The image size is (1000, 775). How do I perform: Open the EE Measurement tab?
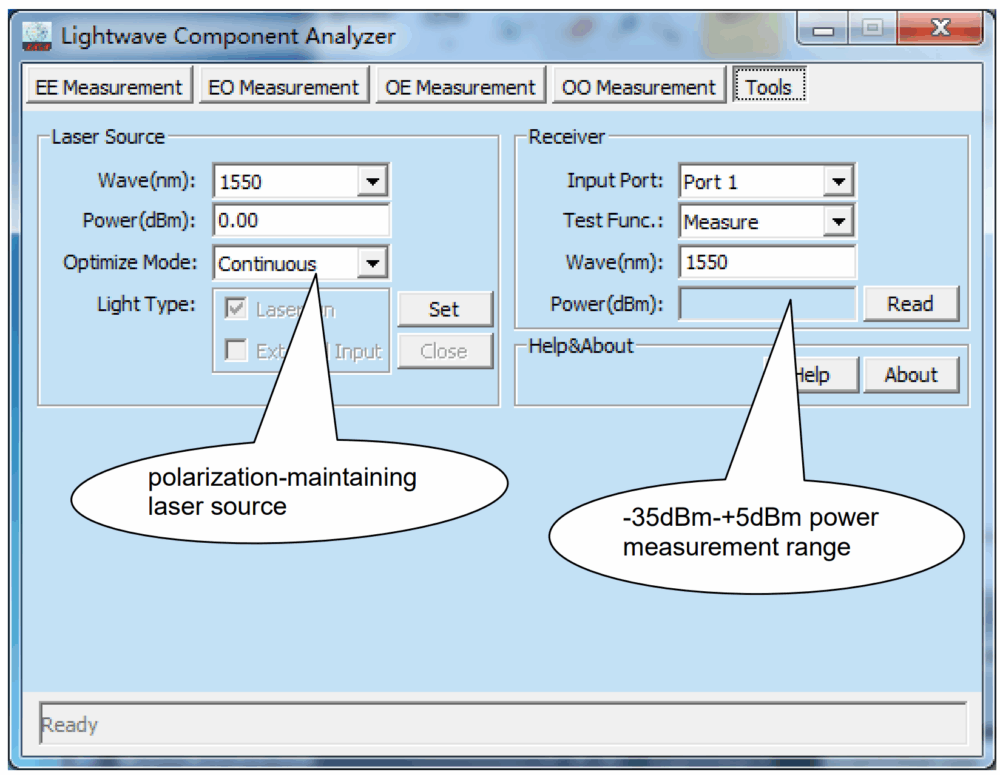coord(109,88)
